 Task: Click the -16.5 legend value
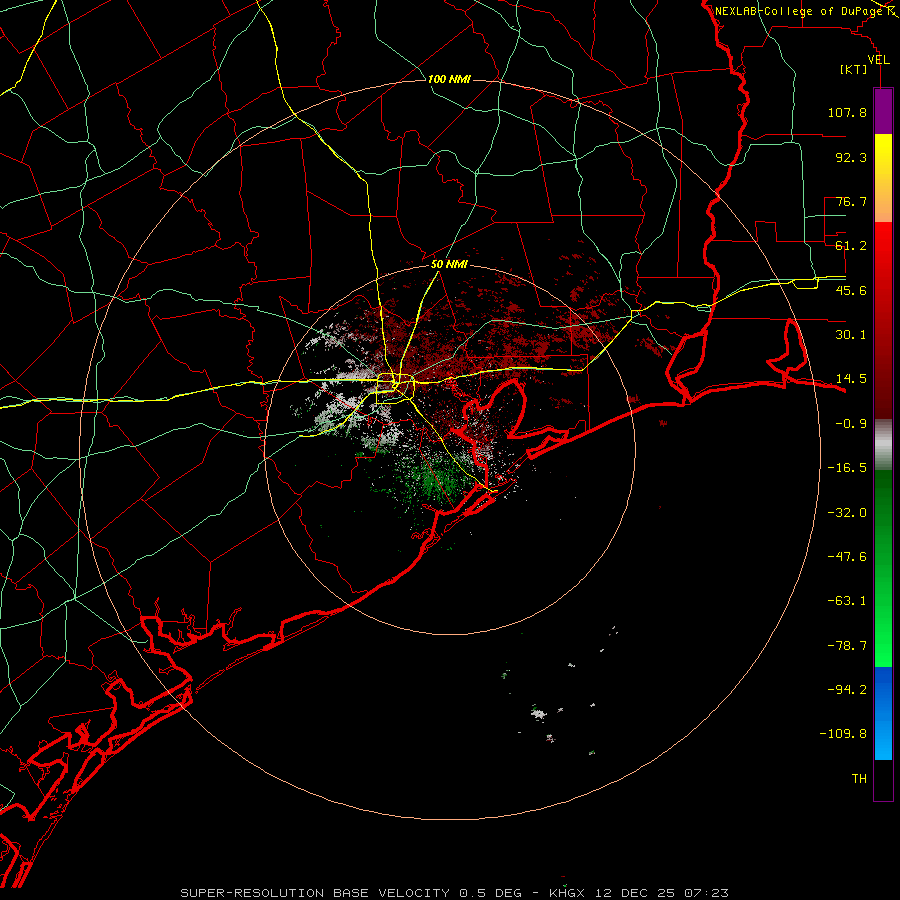(x=847, y=468)
